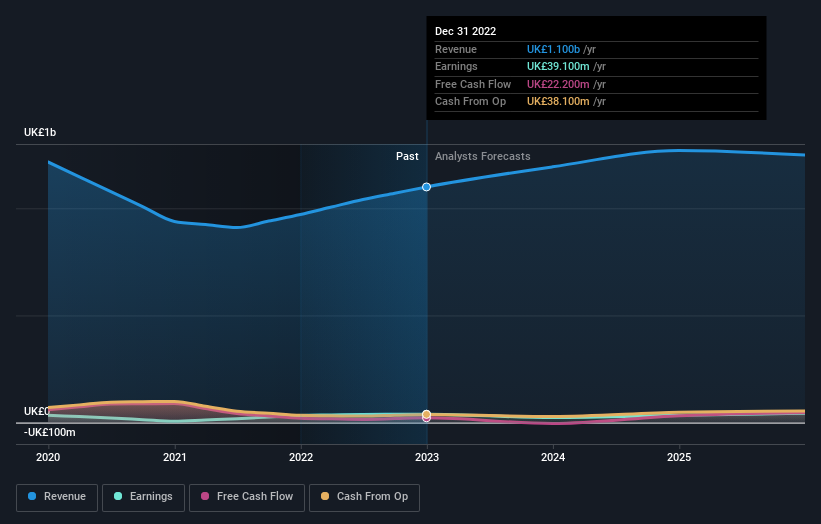Click the 2025 x-axis label
The image size is (821, 524).
tap(679, 457)
